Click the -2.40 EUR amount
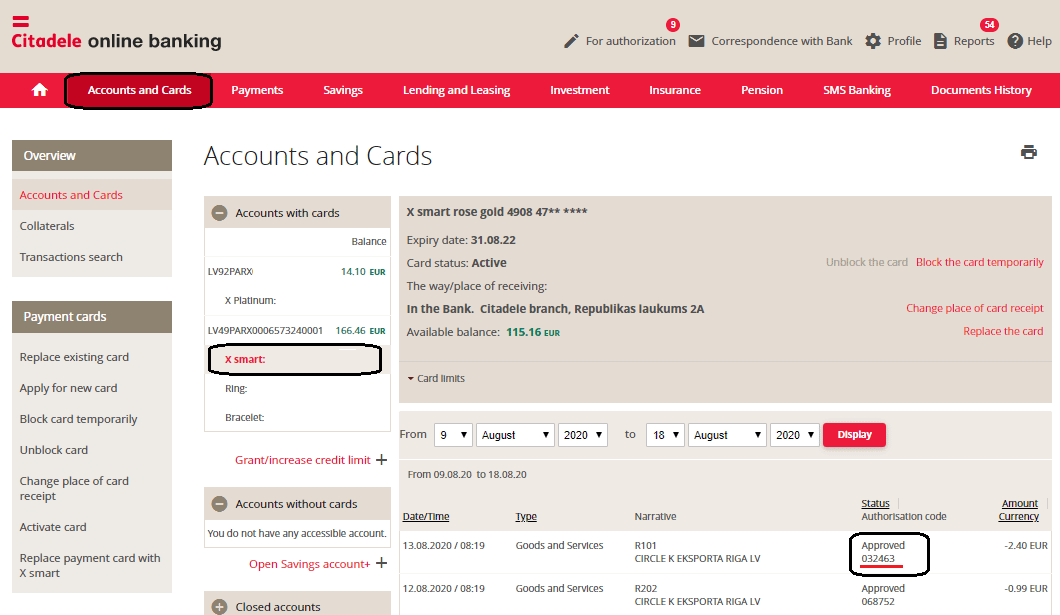 (1026, 545)
